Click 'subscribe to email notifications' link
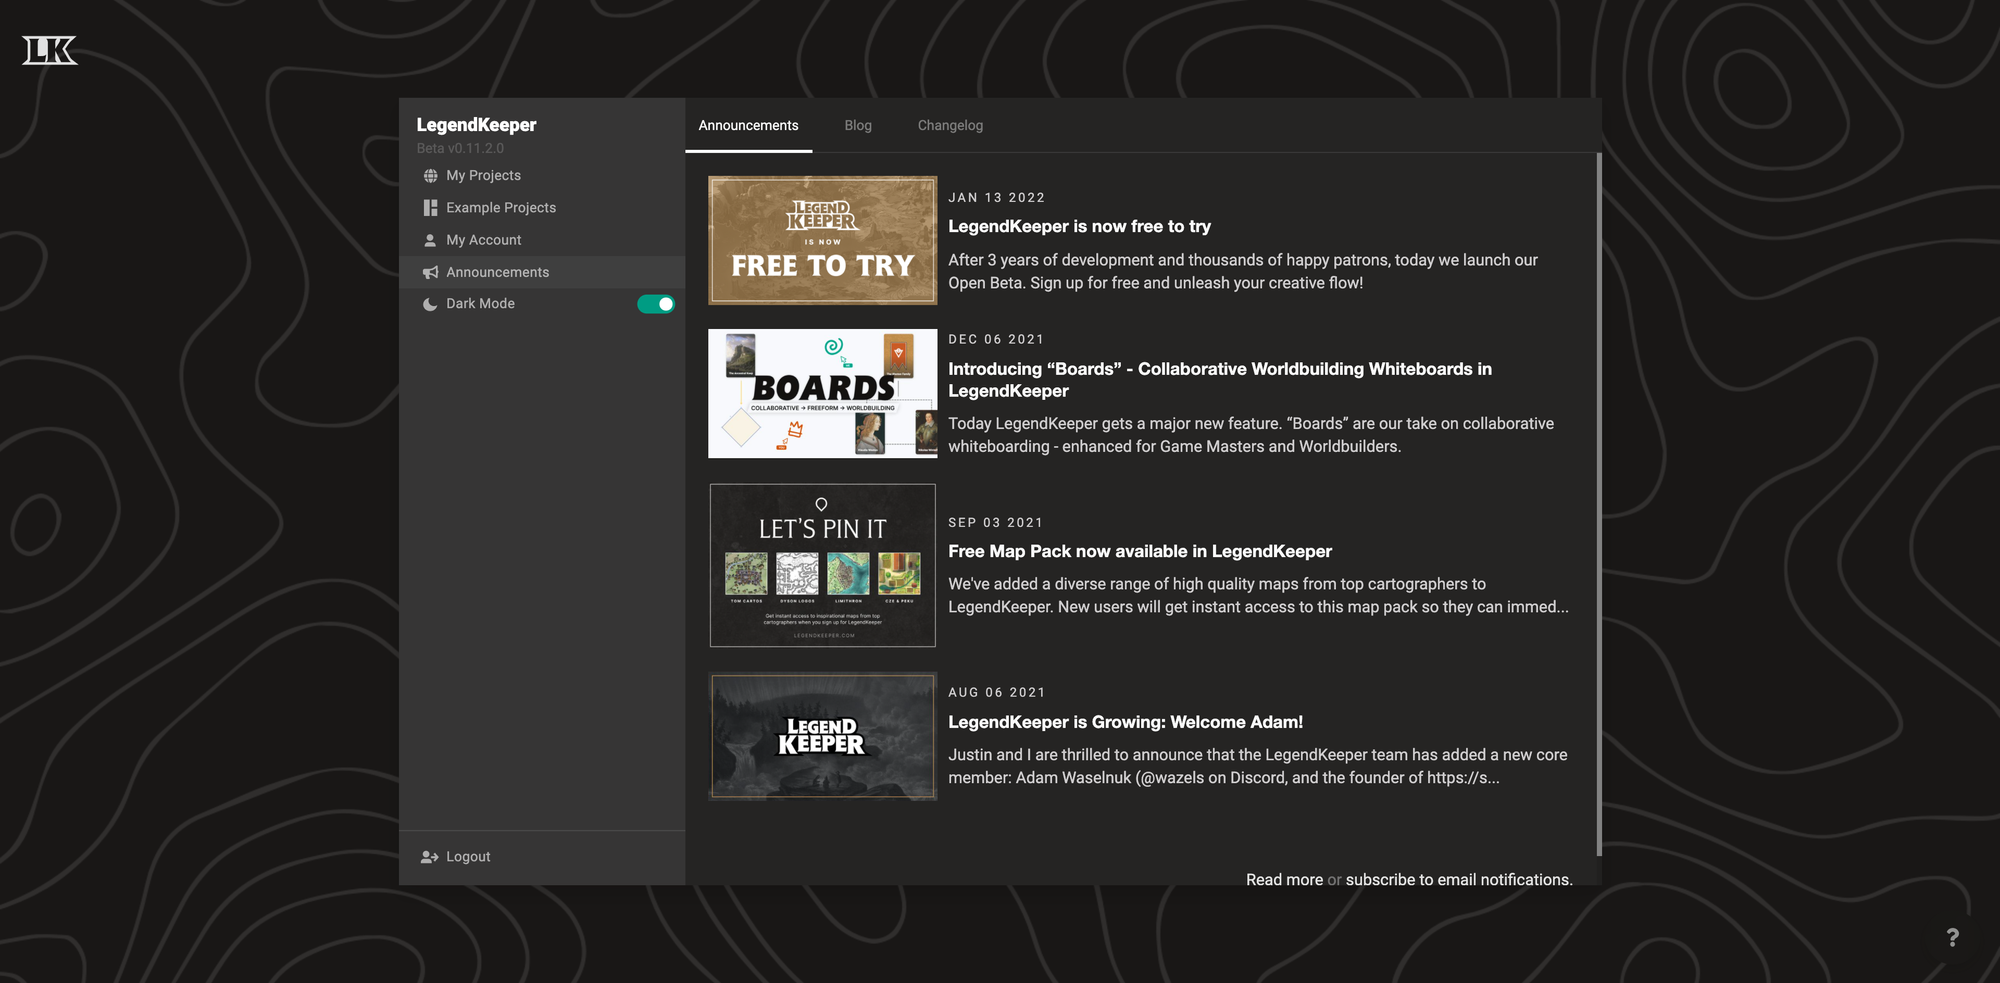 (x=1459, y=880)
